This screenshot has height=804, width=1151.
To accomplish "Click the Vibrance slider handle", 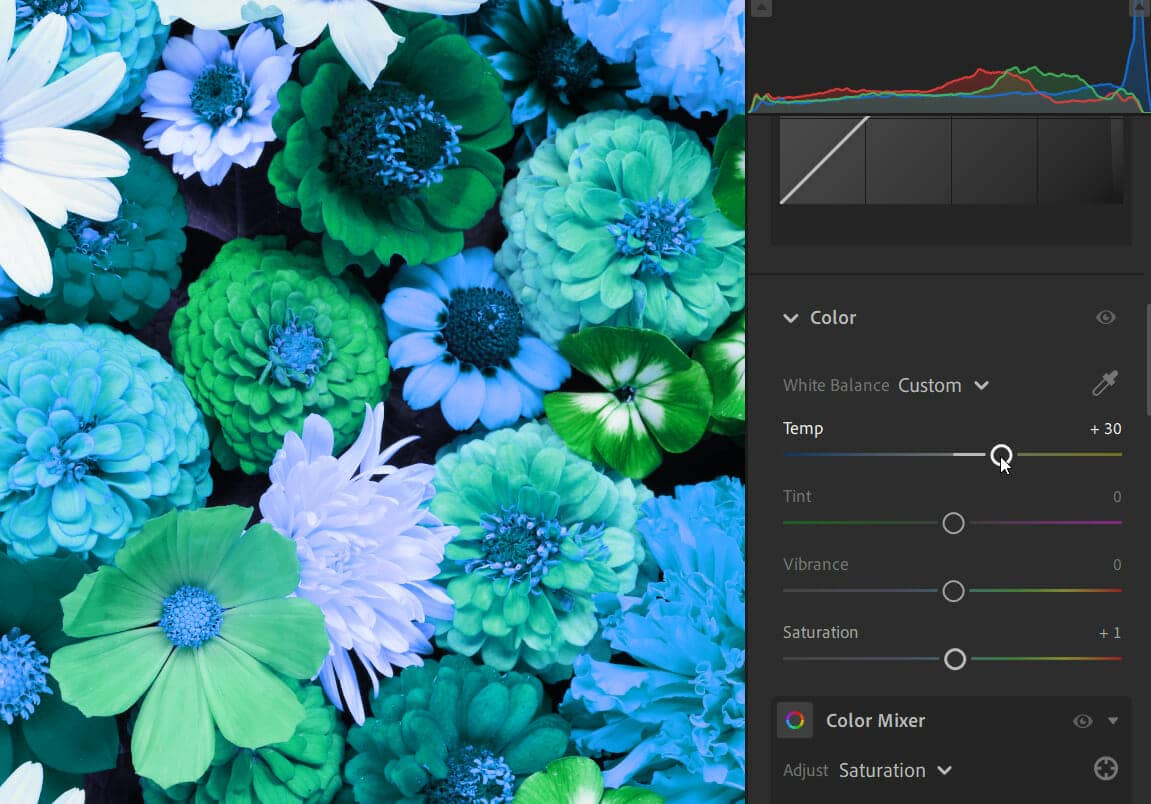I will 954,590.
